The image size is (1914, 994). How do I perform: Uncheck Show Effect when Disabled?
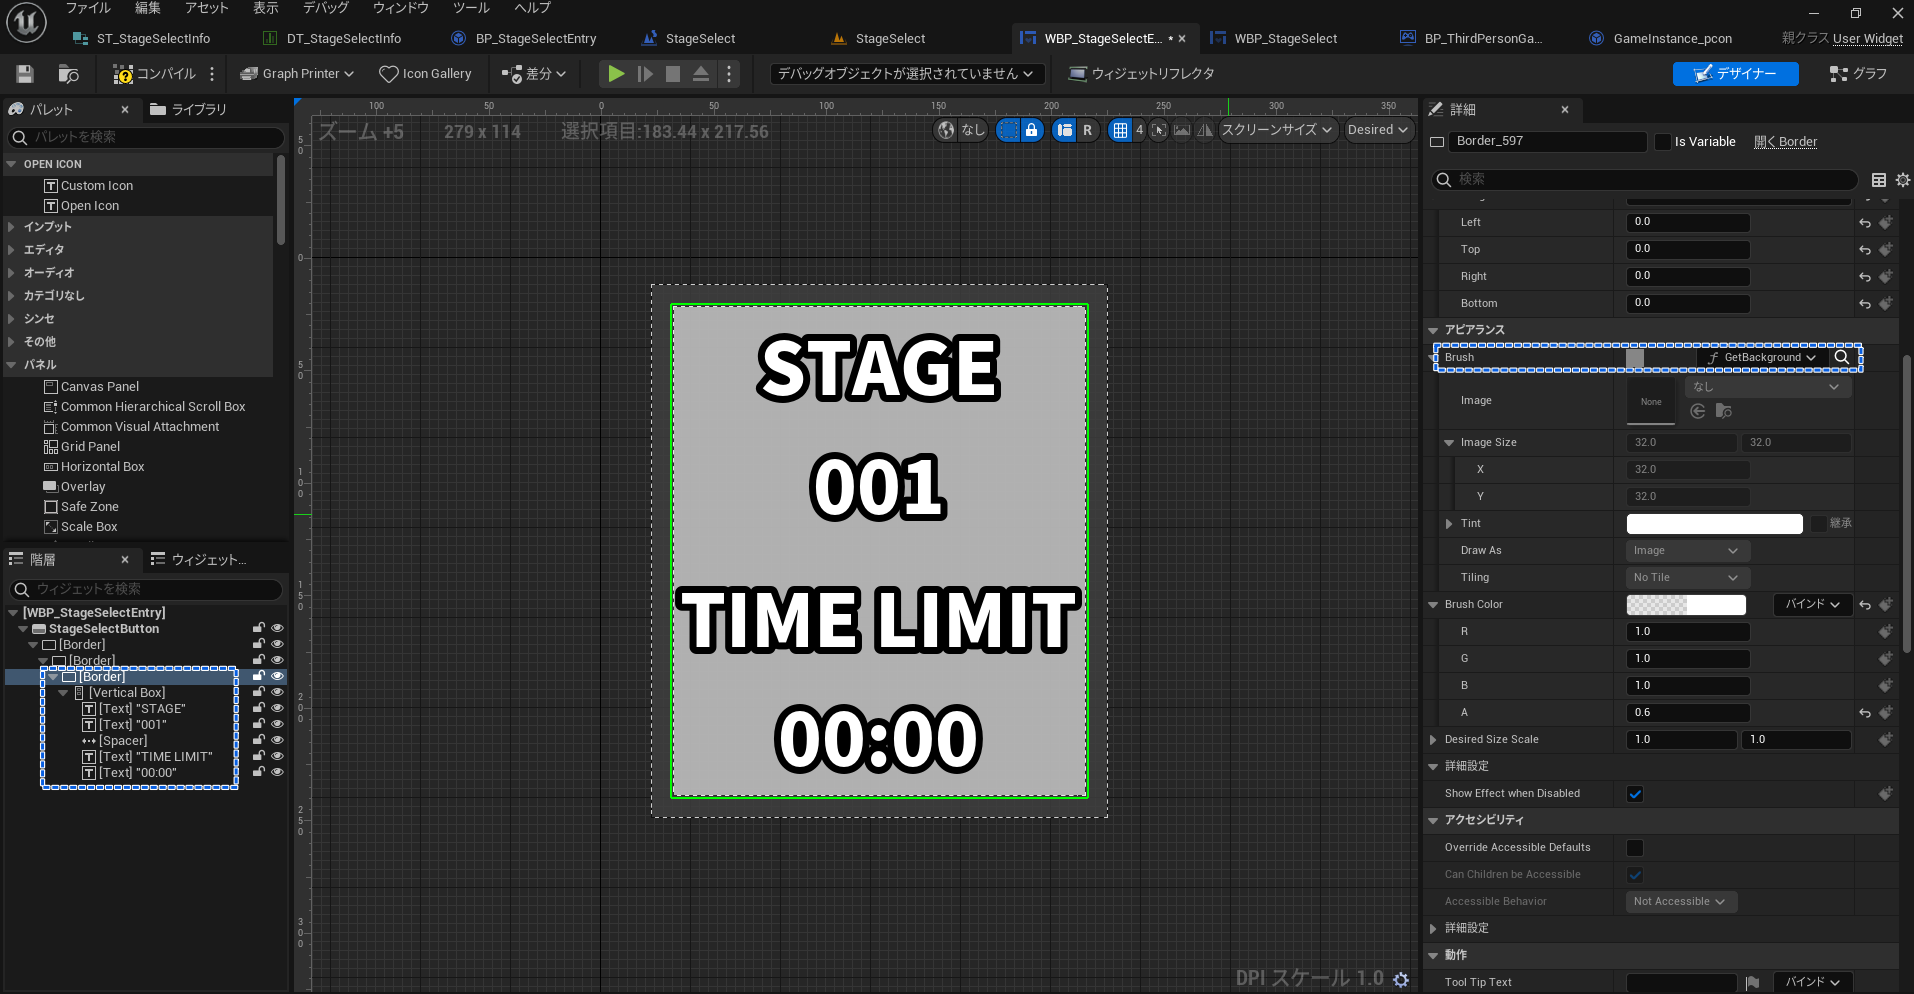click(1635, 793)
